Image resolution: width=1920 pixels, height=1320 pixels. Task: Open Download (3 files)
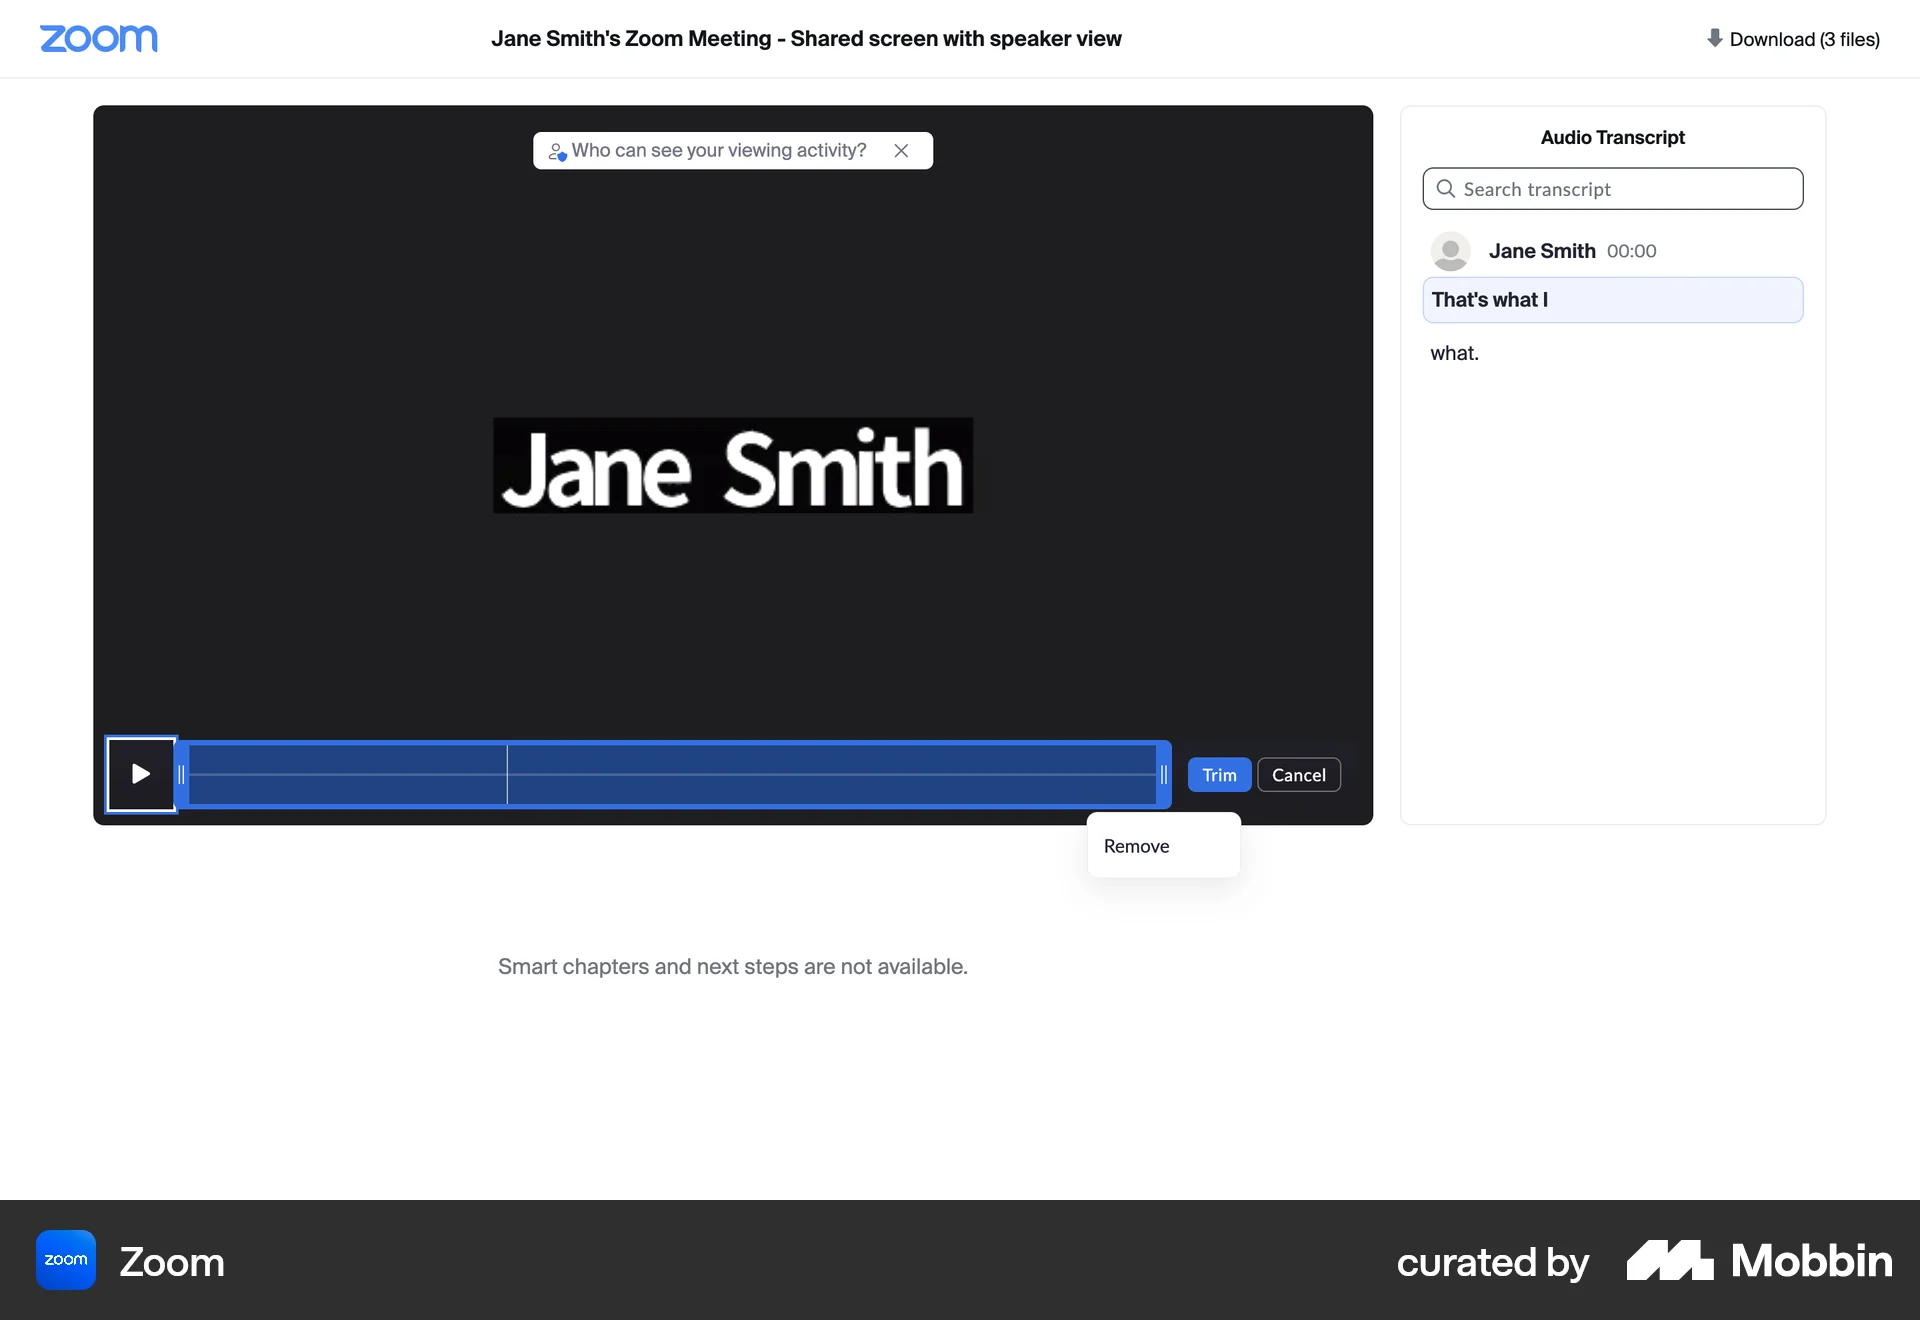[1805, 38]
